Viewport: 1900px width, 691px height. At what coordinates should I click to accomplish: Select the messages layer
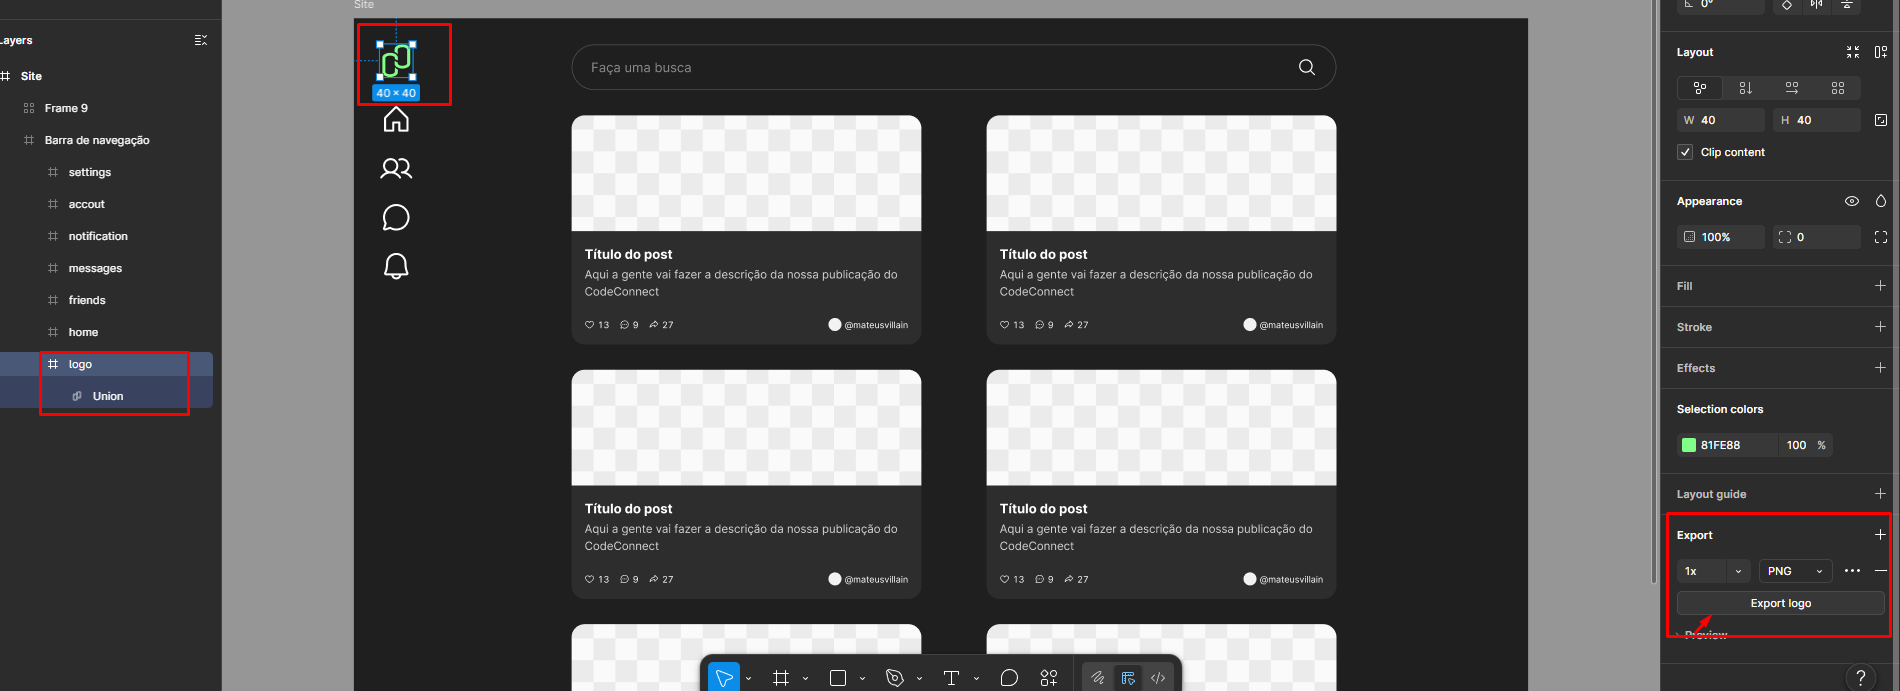tap(95, 268)
